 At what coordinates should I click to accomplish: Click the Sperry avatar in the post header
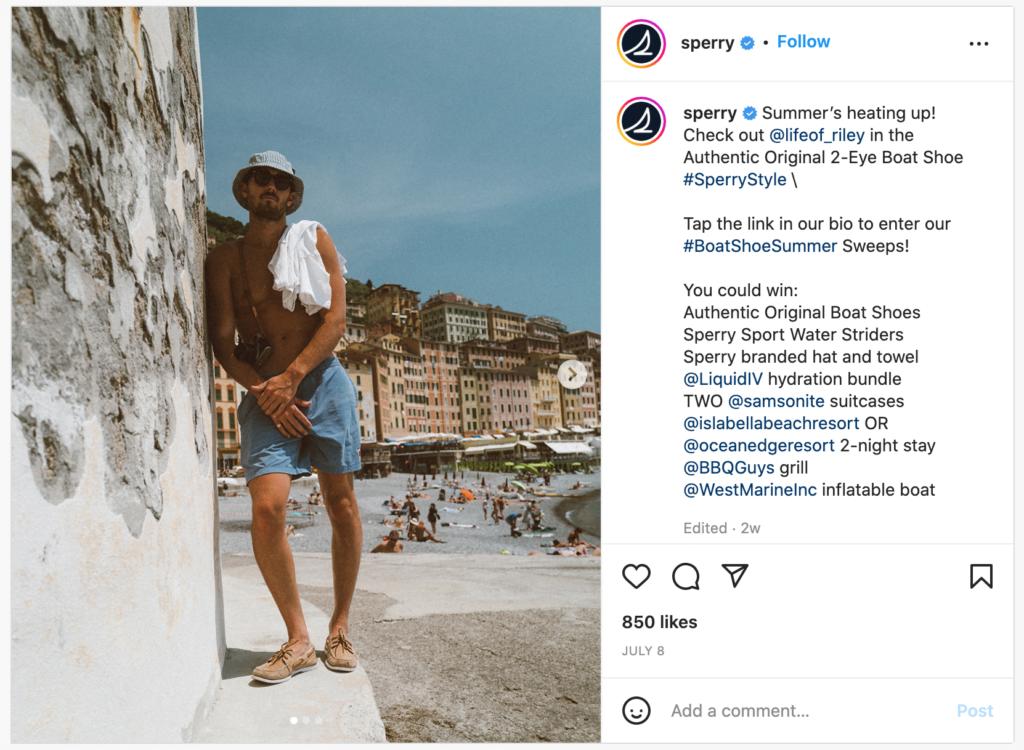pyautogui.click(x=641, y=44)
